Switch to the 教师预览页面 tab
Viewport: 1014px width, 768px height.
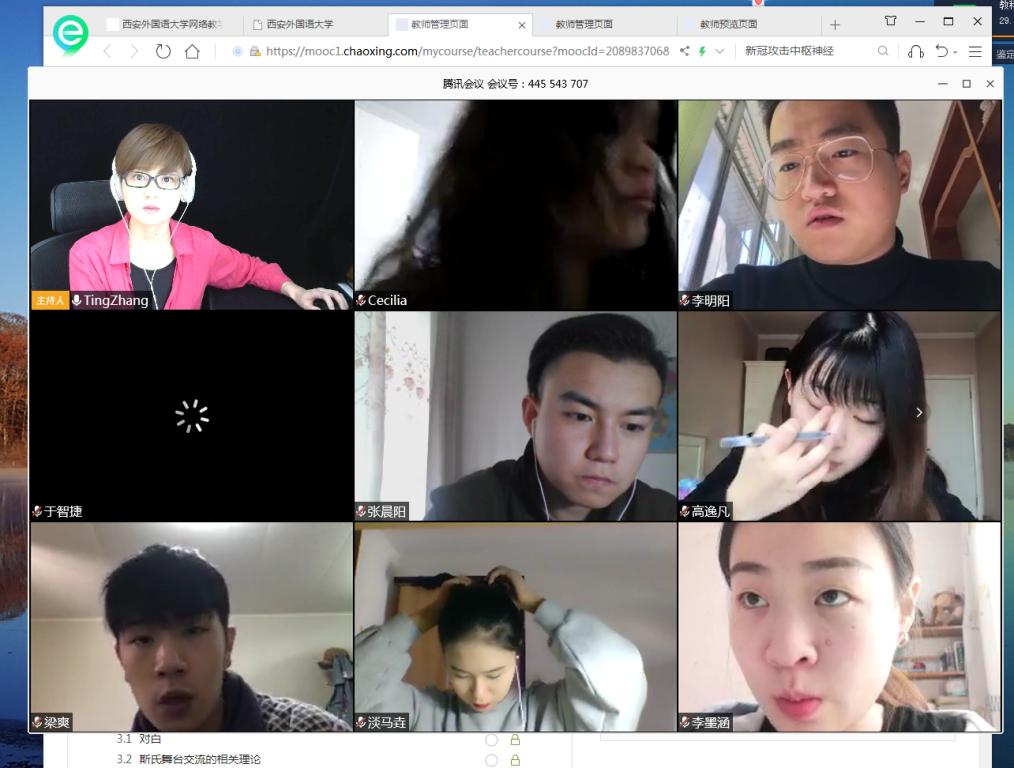click(728, 24)
